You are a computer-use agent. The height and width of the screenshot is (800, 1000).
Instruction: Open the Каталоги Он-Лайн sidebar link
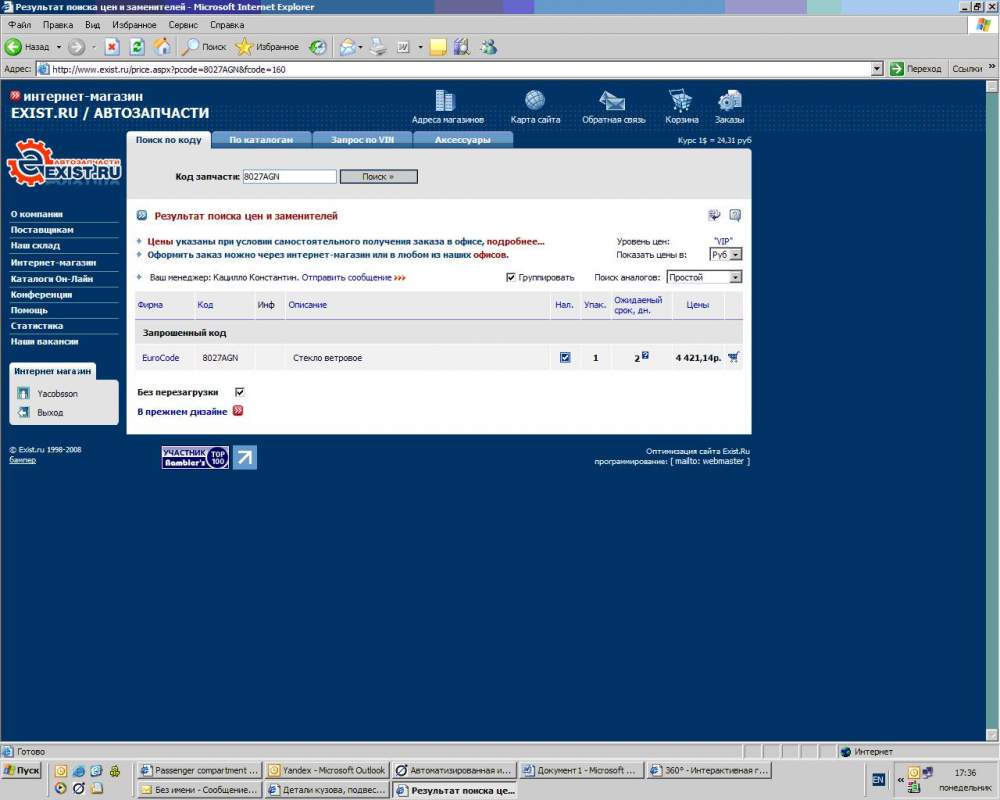(52, 279)
